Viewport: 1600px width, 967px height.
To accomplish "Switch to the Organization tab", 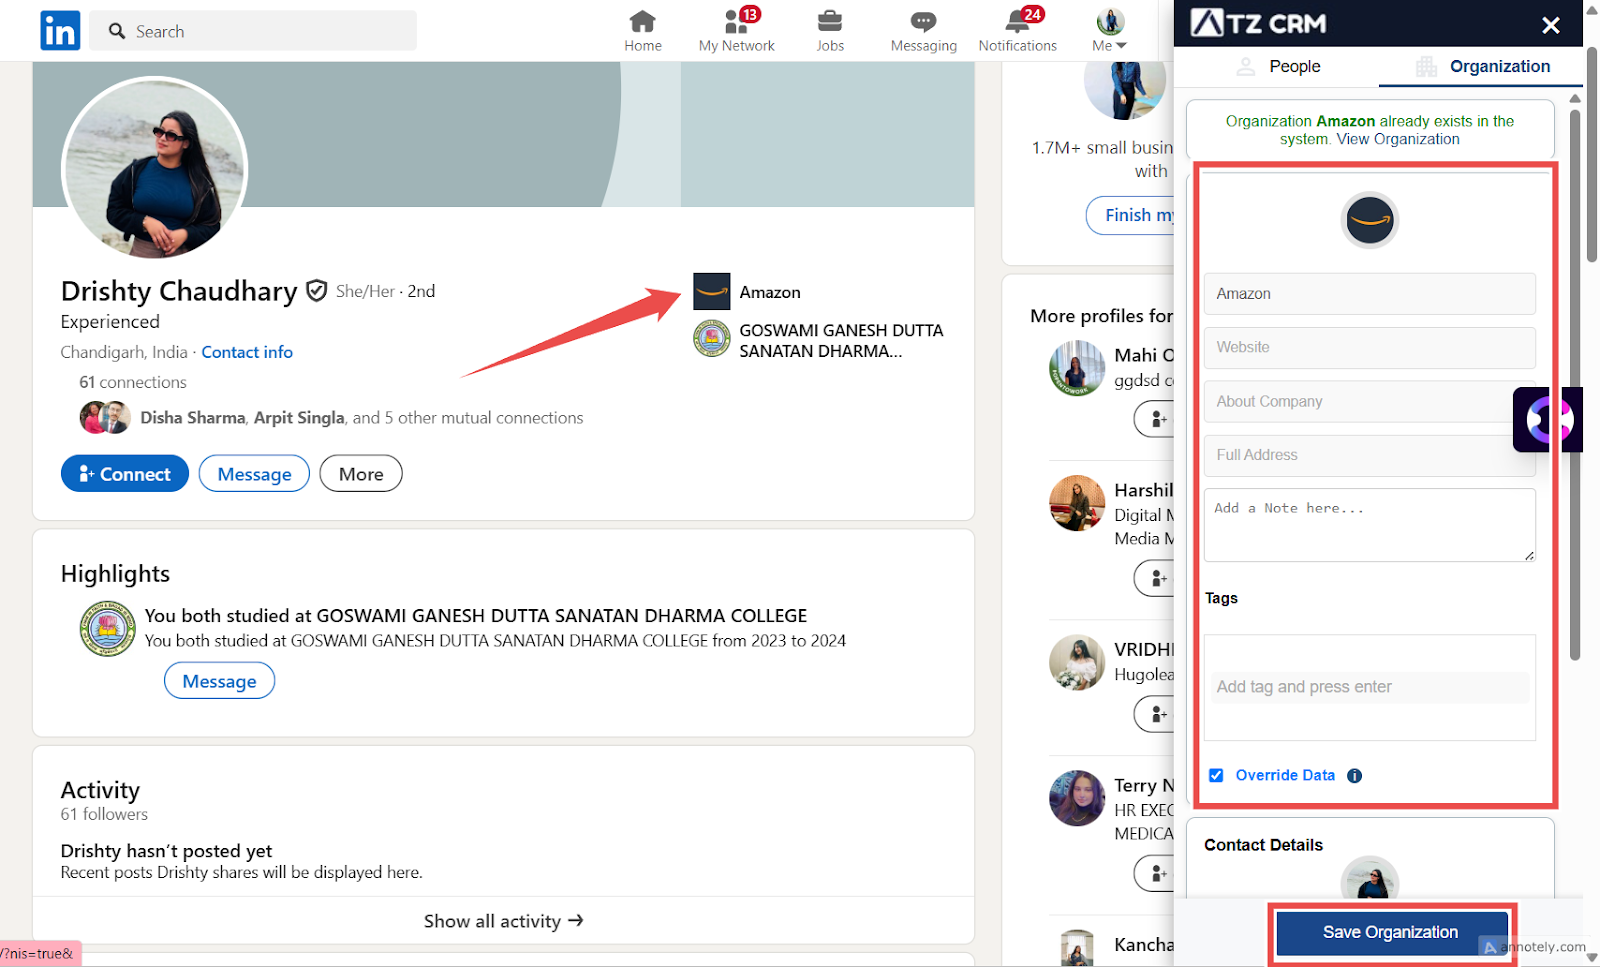I will click(x=1483, y=67).
